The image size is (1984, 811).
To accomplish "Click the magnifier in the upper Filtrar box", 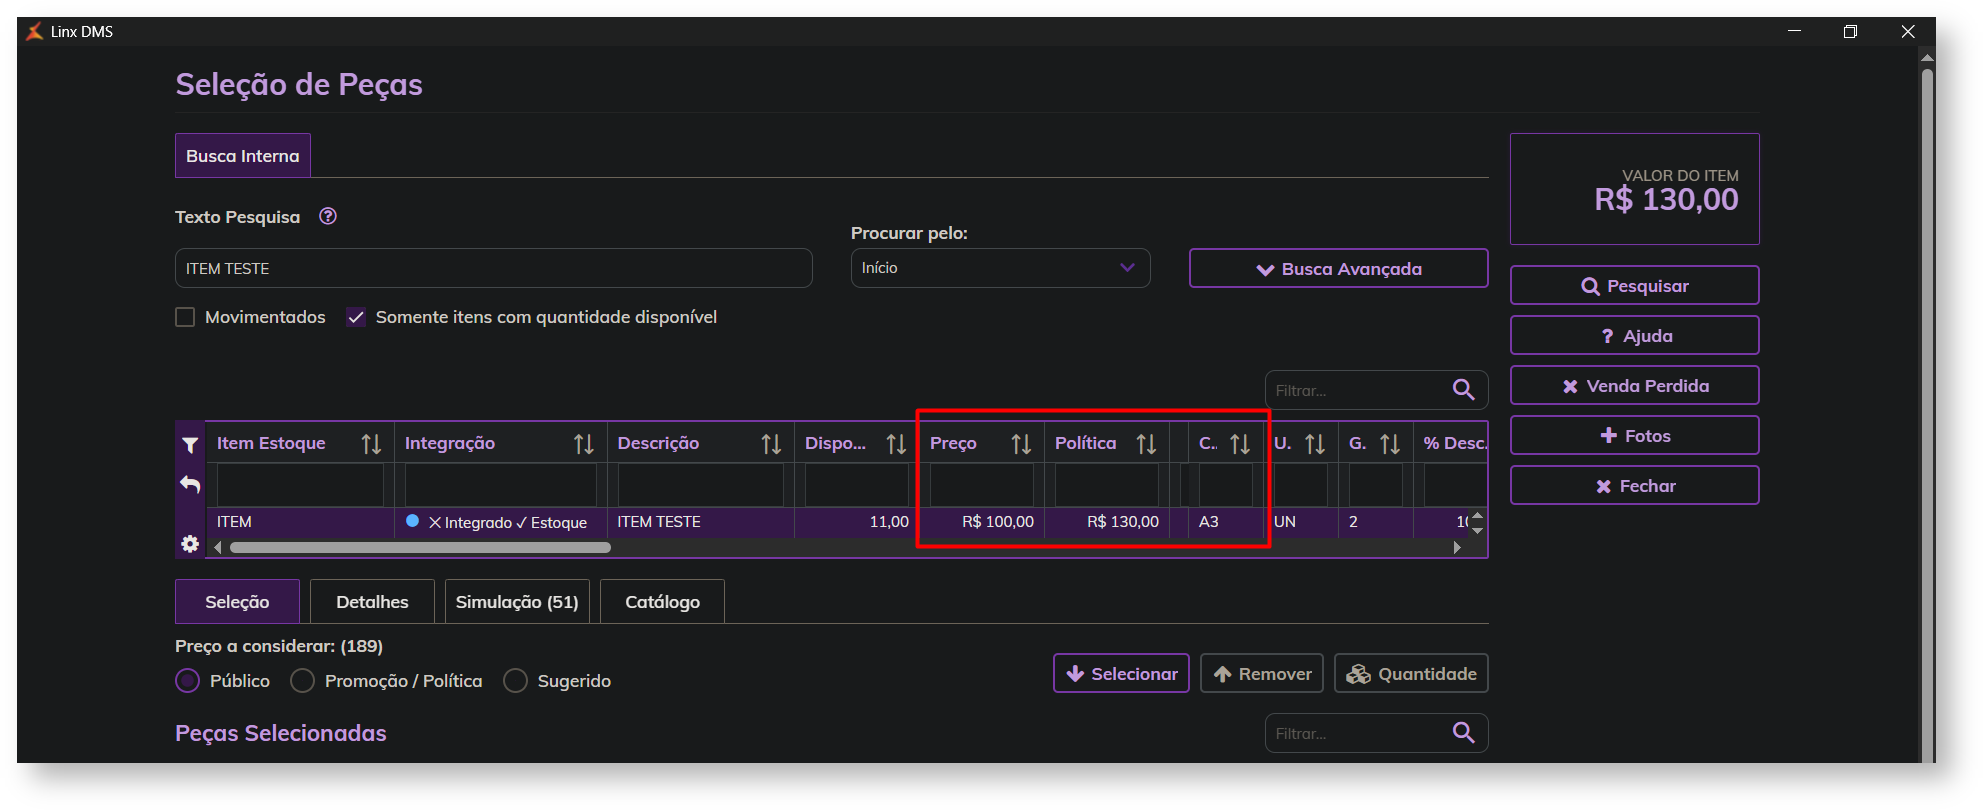I will [1463, 390].
